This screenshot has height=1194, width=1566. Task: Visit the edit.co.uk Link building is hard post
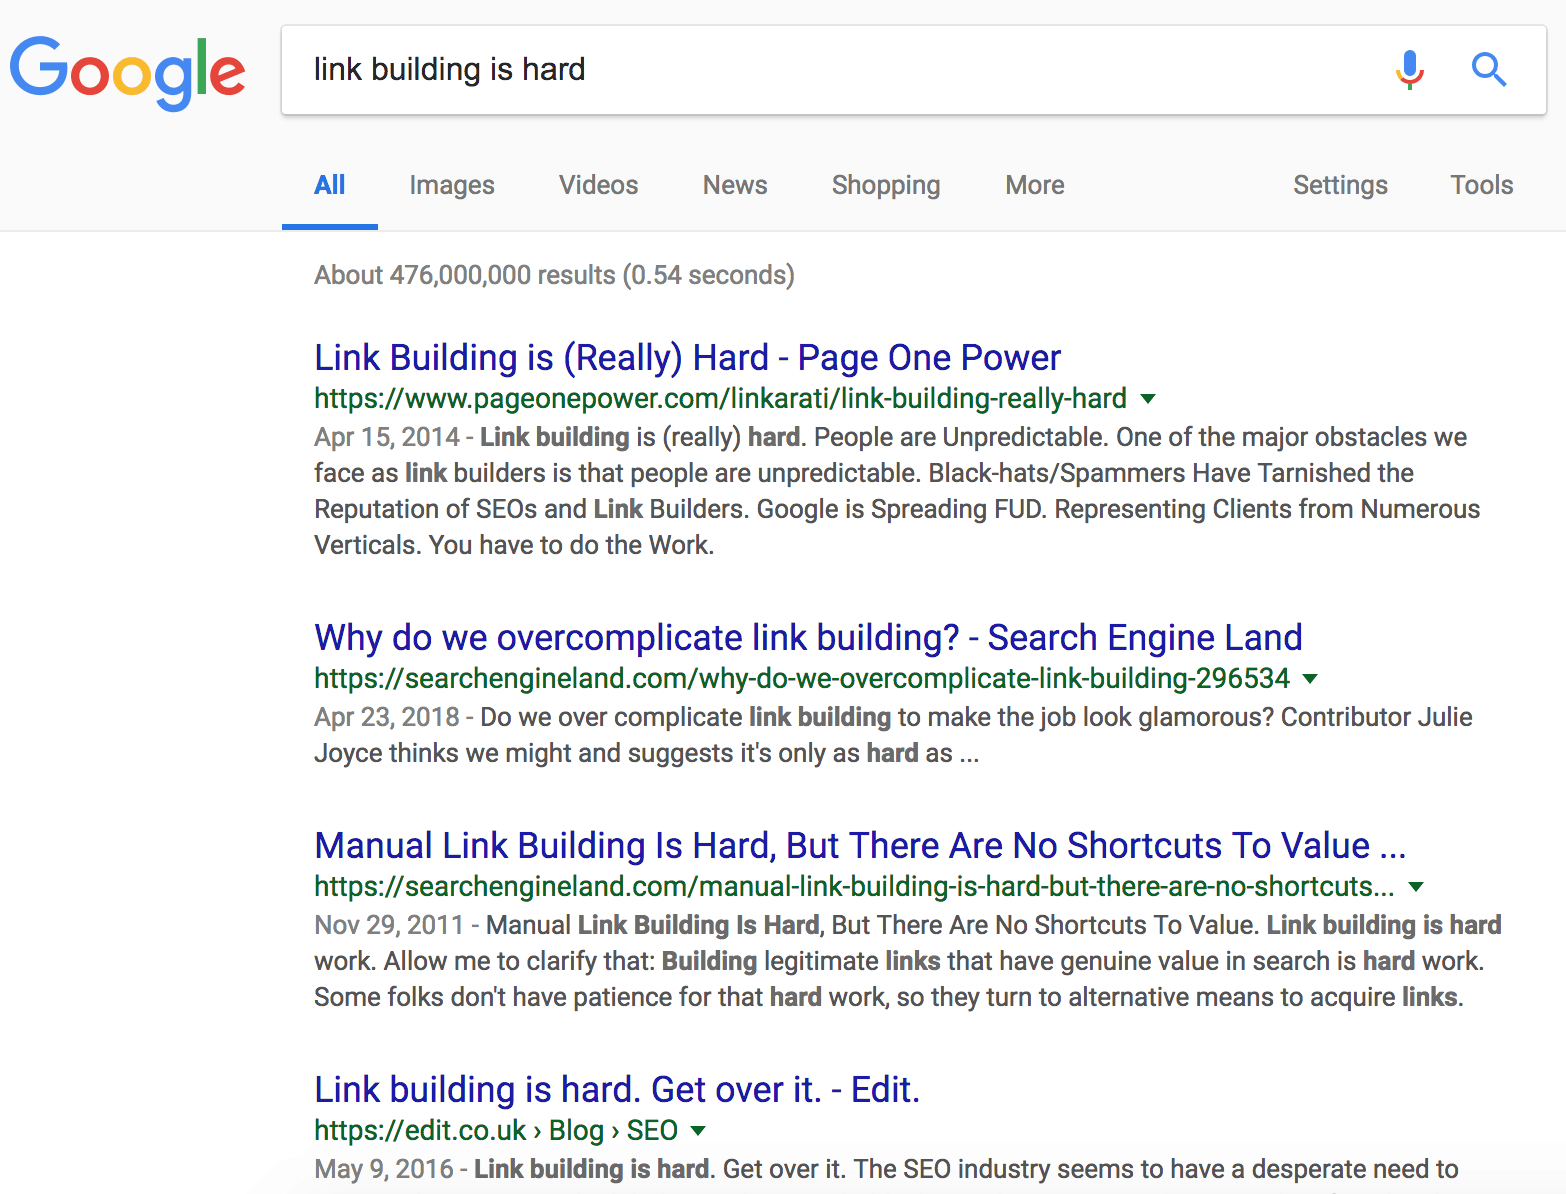pos(616,1089)
